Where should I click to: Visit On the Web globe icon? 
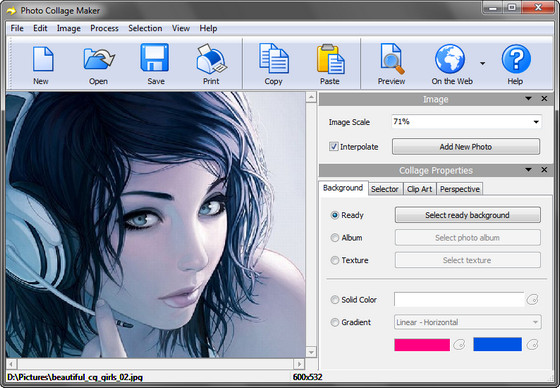450,59
